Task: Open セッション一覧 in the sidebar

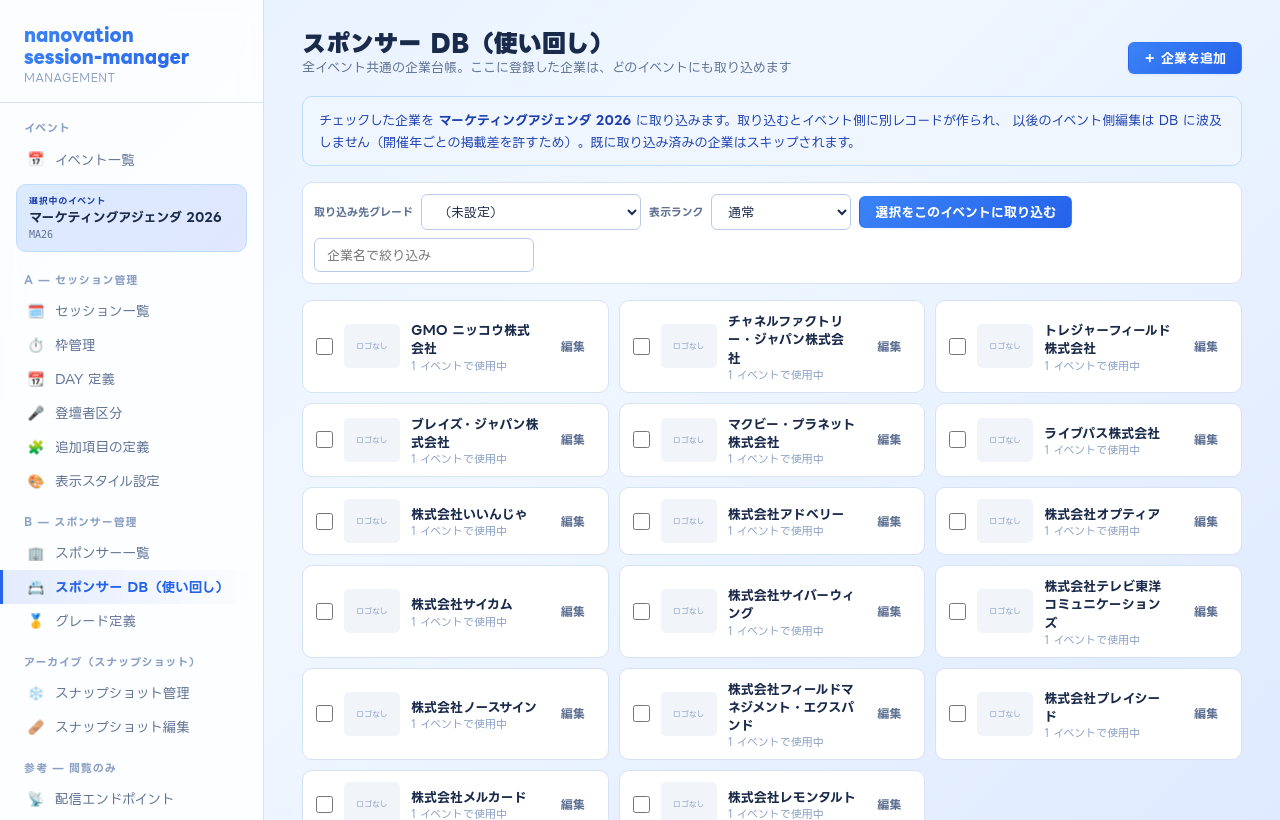Action: [x=131, y=311]
